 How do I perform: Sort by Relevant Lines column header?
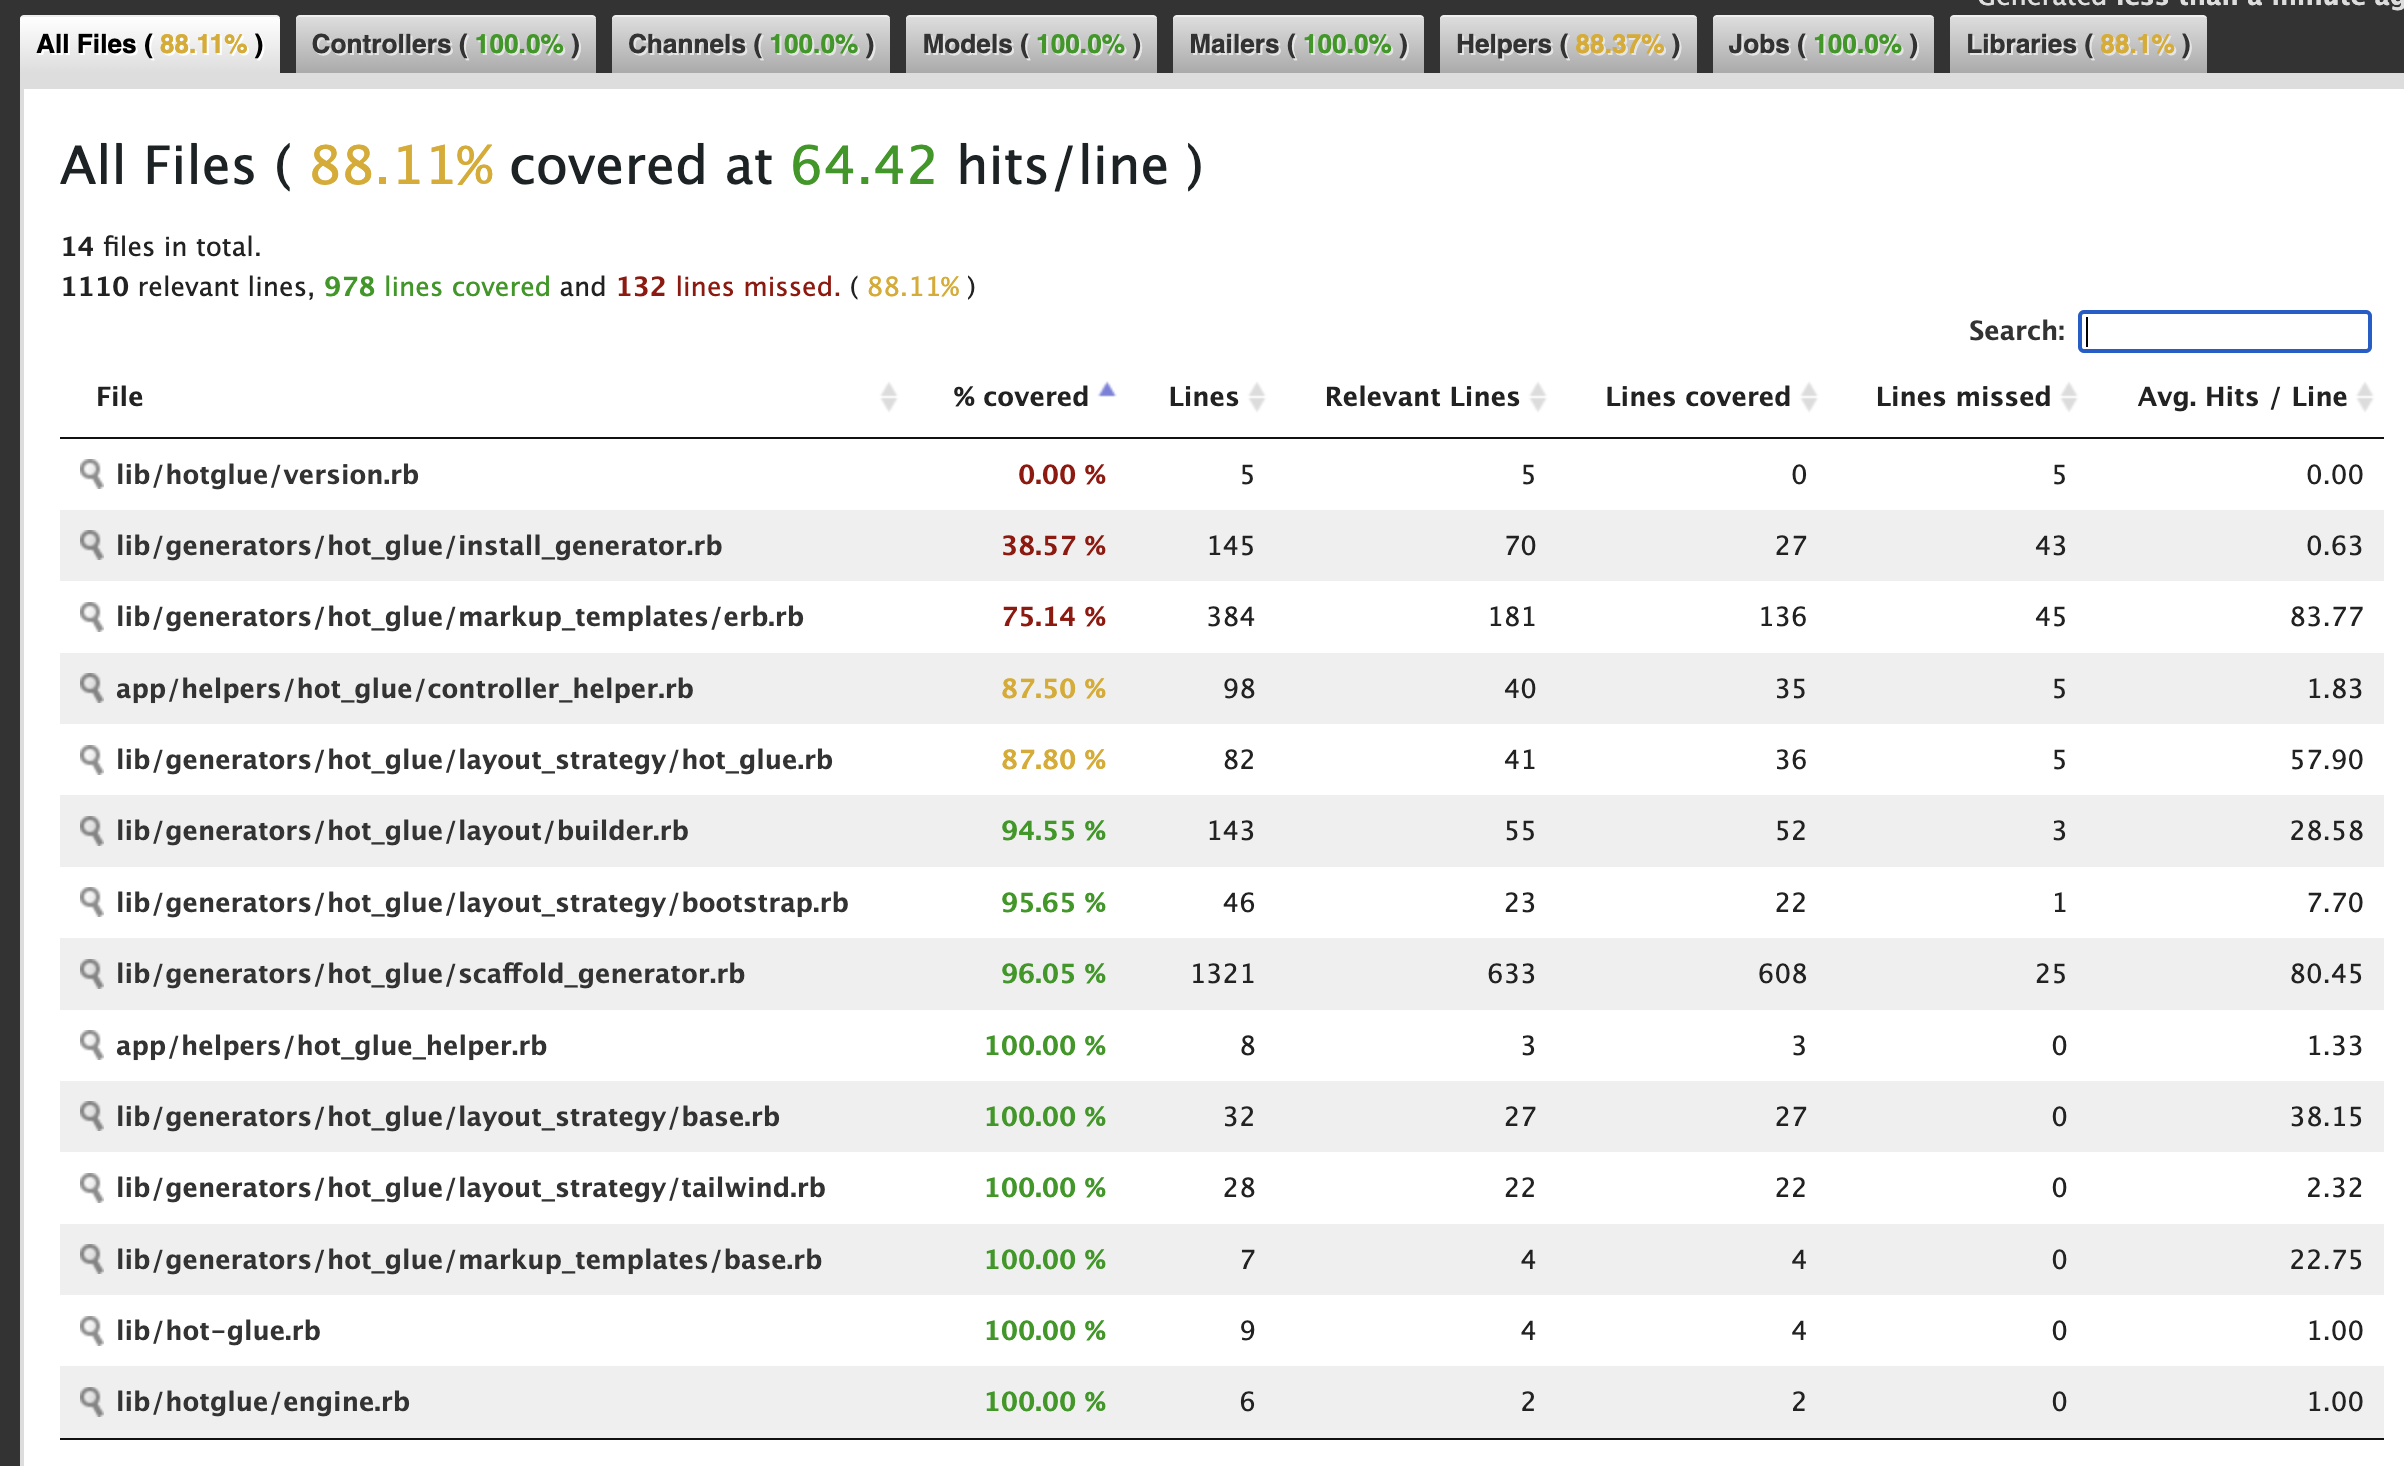pyautogui.click(x=1421, y=397)
